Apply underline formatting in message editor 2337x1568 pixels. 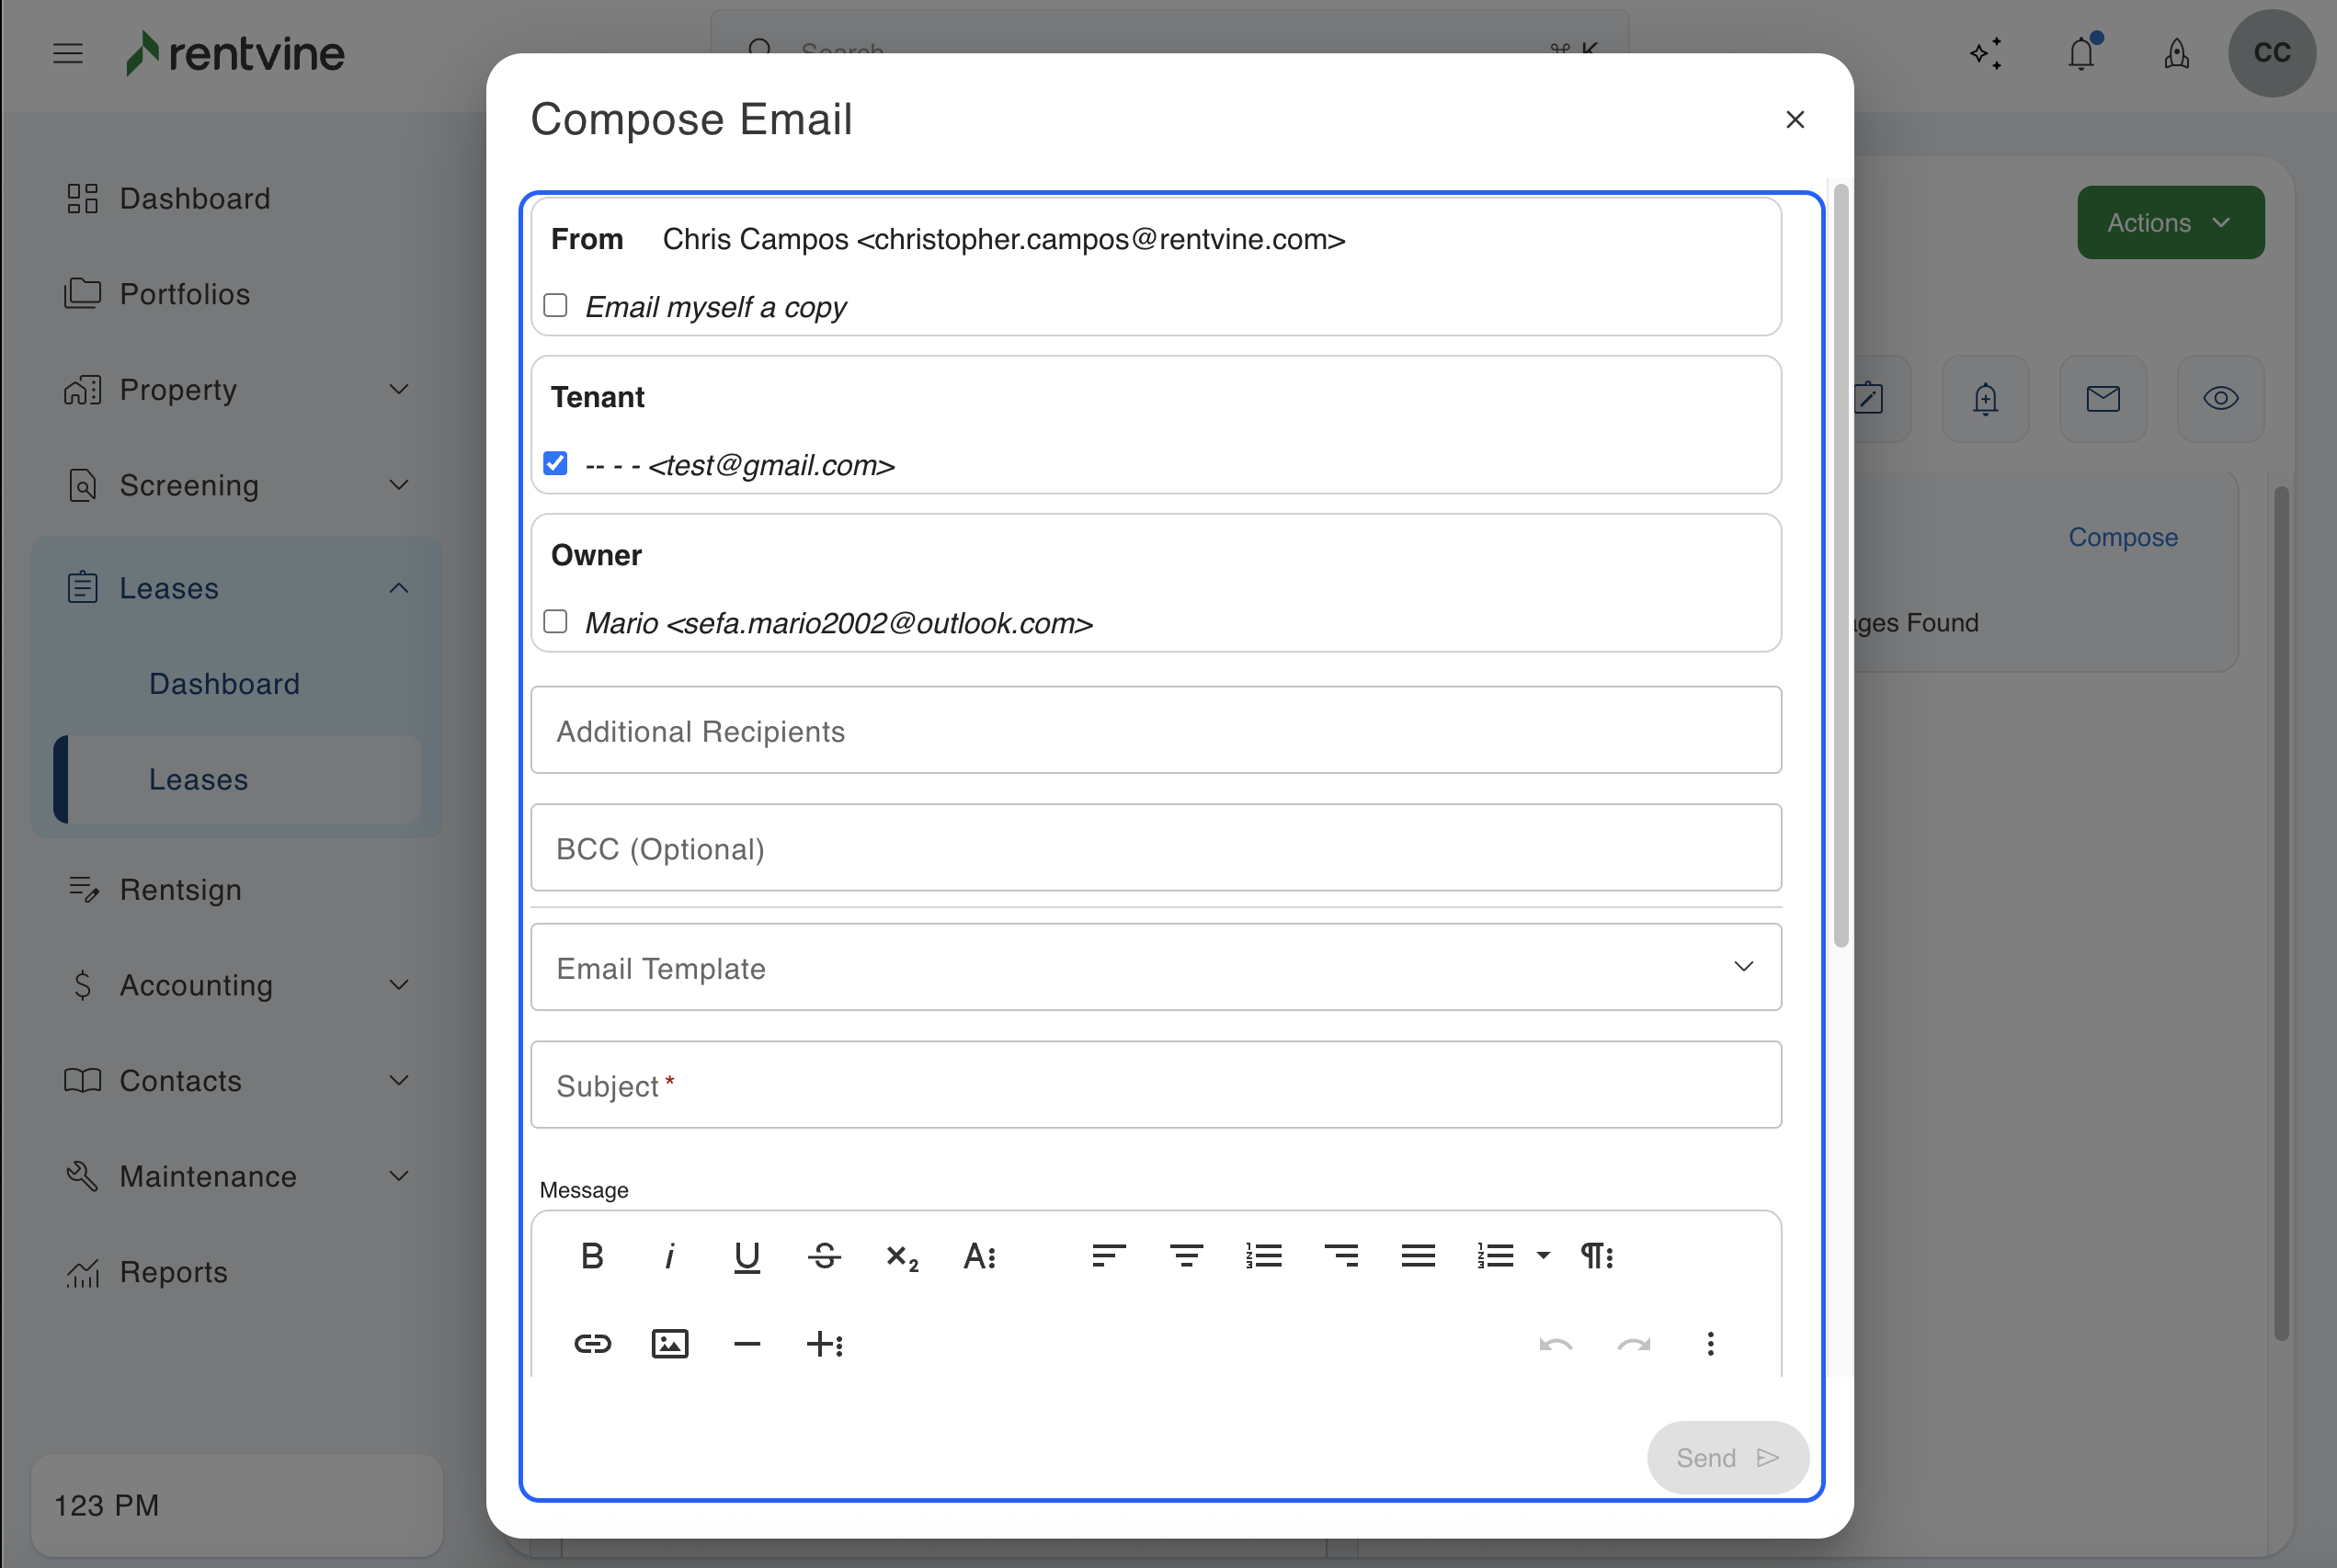click(747, 1256)
